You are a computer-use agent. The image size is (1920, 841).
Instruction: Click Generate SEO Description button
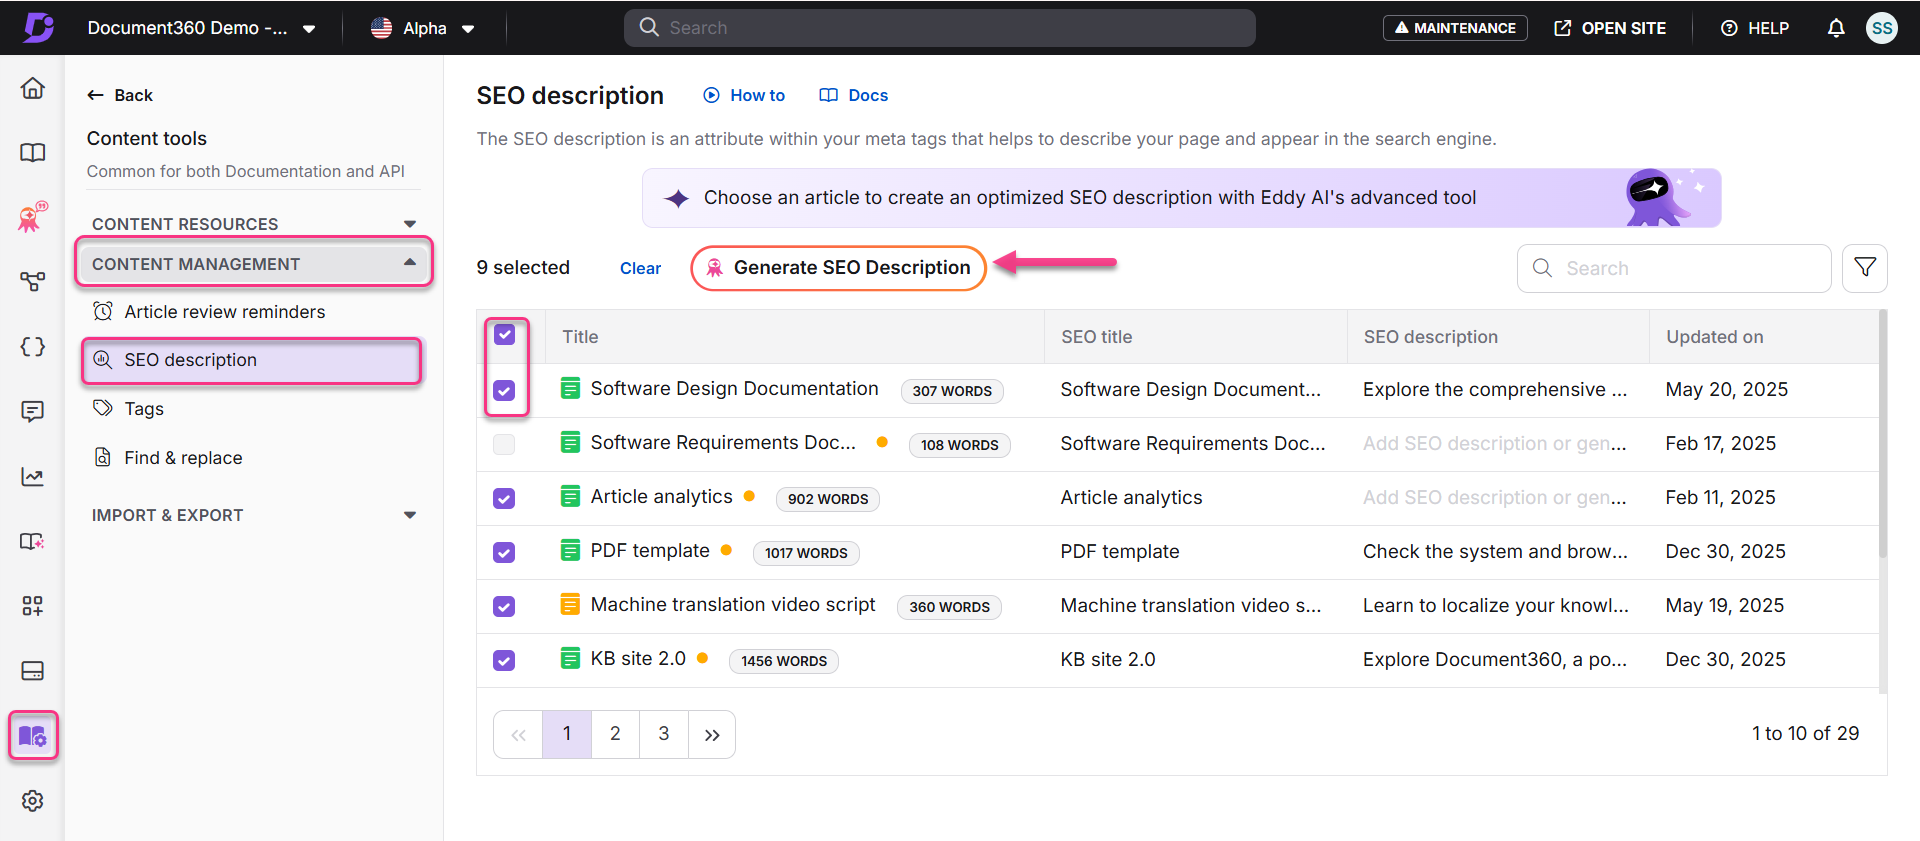tap(838, 268)
